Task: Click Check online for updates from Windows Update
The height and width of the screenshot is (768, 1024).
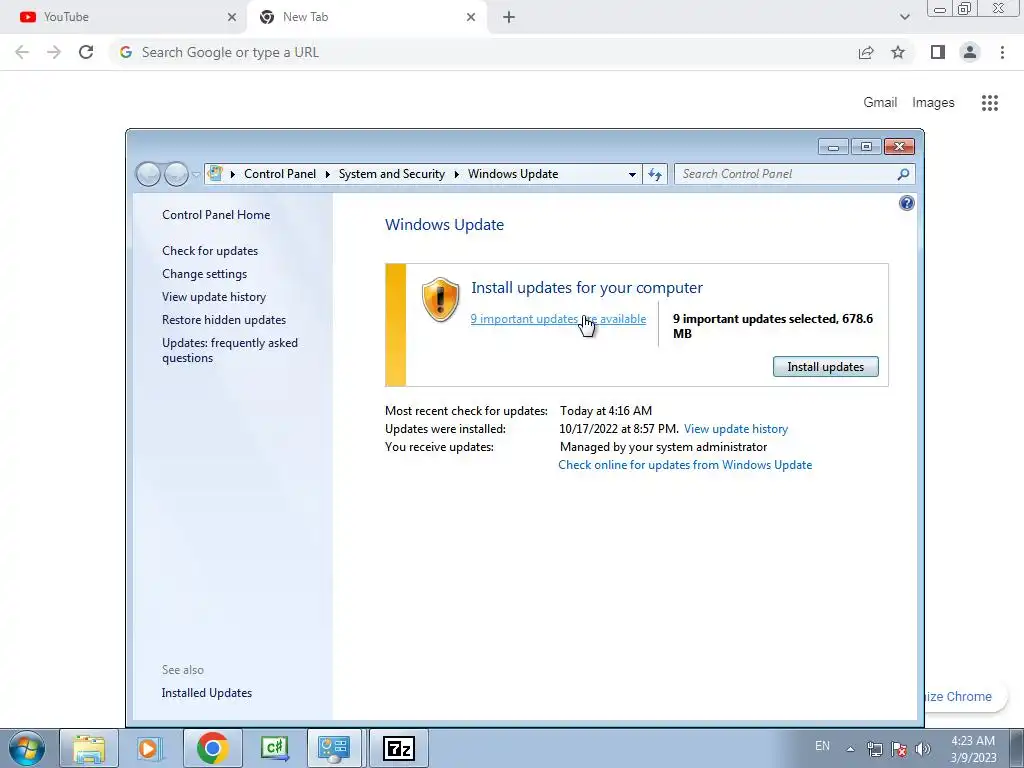Action: point(685,465)
